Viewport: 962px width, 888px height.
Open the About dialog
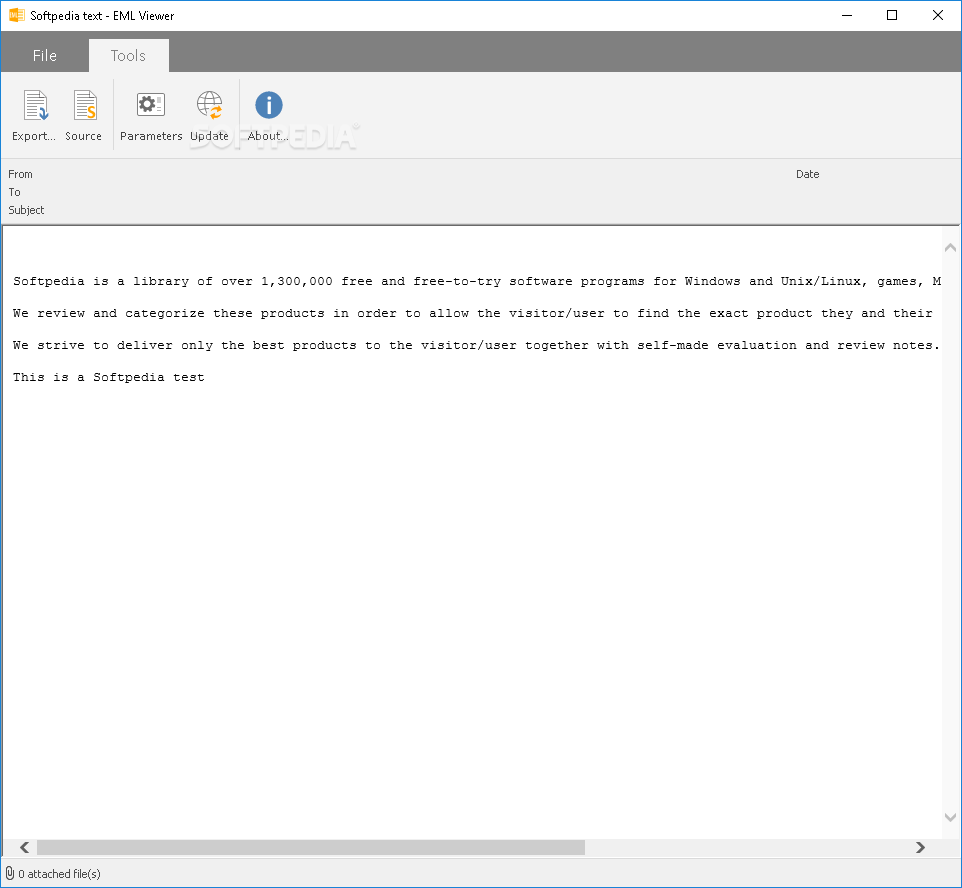point(268,115)
